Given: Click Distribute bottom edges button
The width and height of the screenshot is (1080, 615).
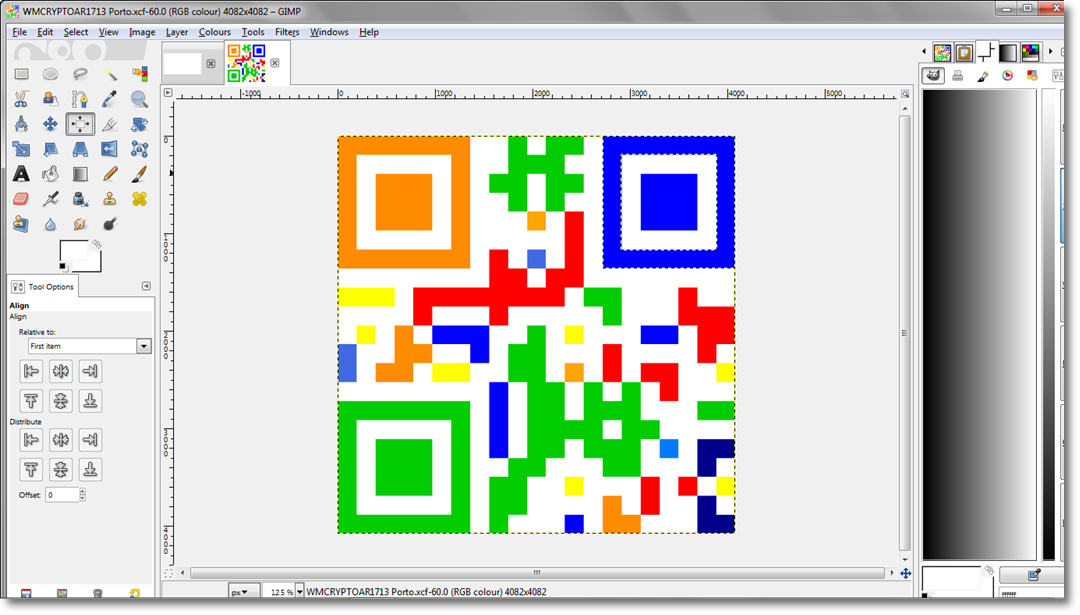Looking at the screenshot, I should click(x=90, y=470).
